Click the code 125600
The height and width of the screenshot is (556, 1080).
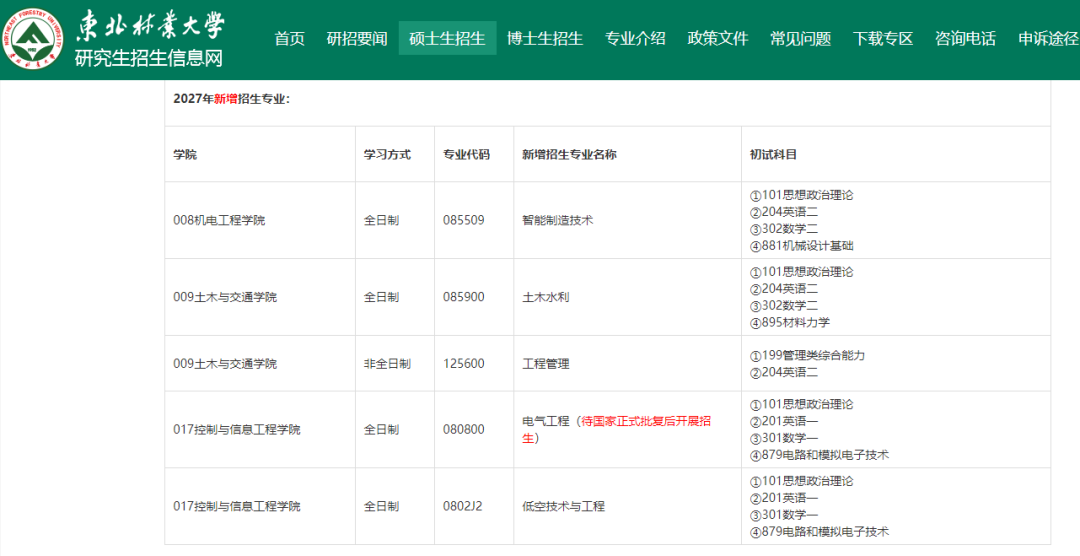[x=464, y=364]
